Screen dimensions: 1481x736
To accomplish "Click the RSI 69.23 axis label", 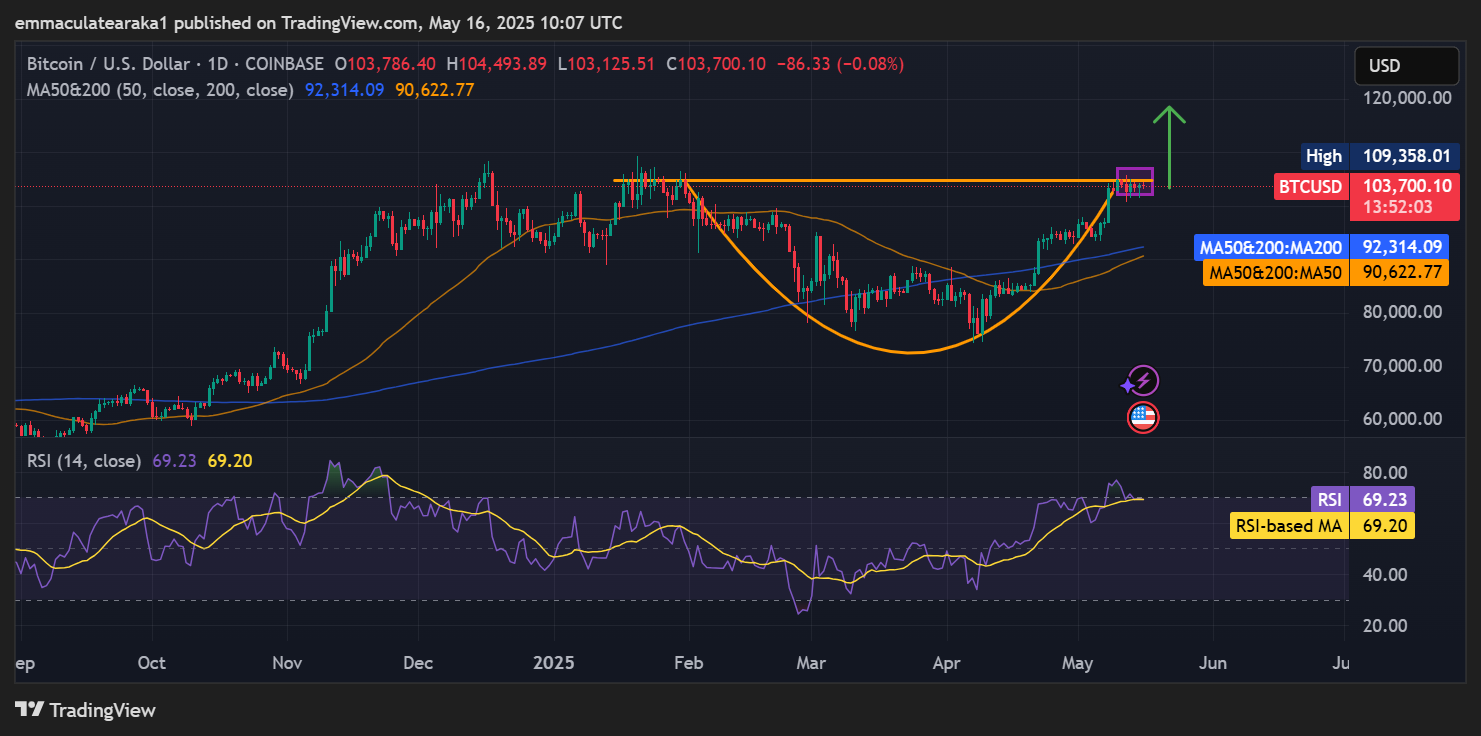I will tap(1363, 499).
